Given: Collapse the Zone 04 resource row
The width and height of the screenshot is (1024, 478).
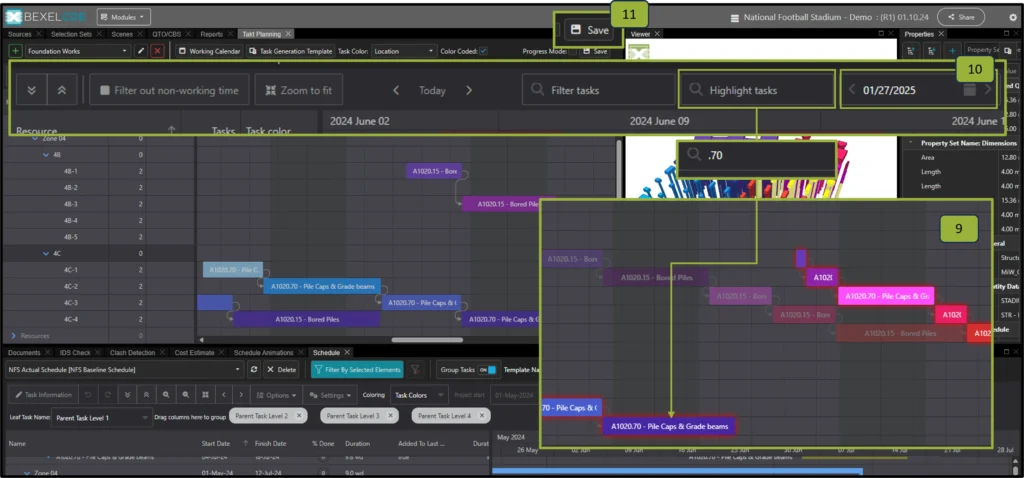Looking at the screenshot, I should [x=37, y=138].
